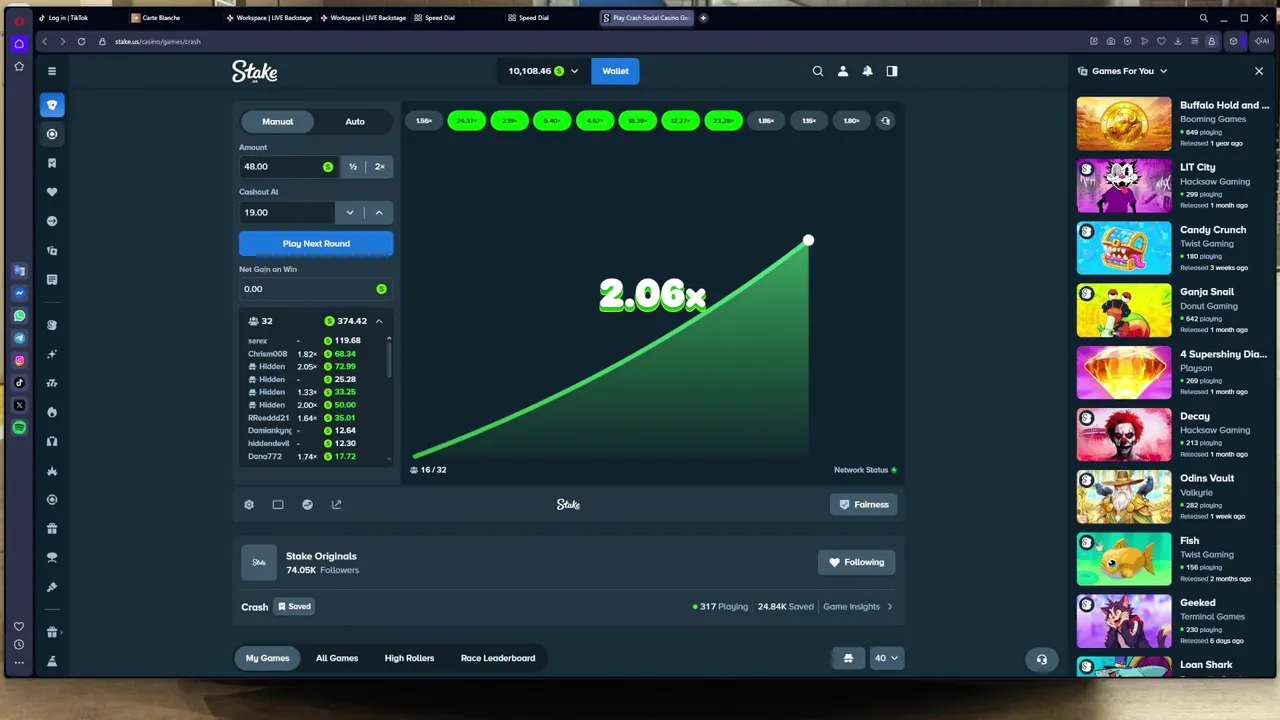Image resolution: width=1280 pixels, height=720 pixels.
Task: Halve the bet amount with ½
Action: click(353, 167)
